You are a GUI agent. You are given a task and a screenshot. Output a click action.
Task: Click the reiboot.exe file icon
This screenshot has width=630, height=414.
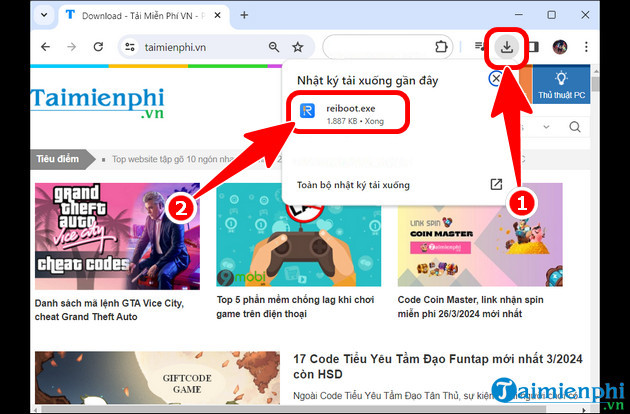click(x=307, y=110)
